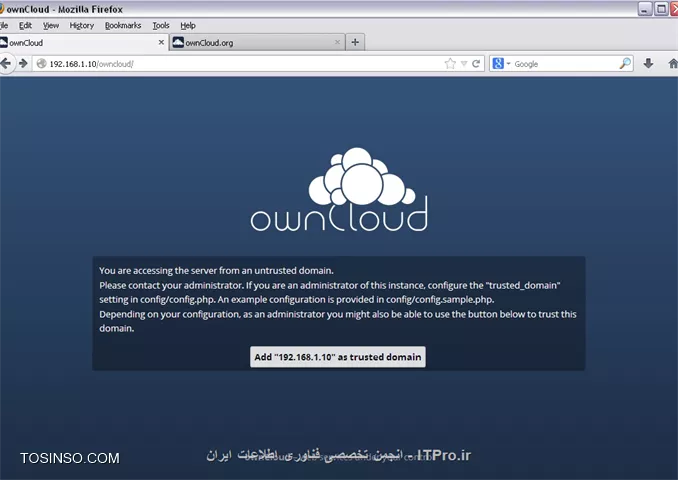This screenshot has height=480, width=678.
Task: Go back with the browser back arrow
Action: [x=5, y=64]
